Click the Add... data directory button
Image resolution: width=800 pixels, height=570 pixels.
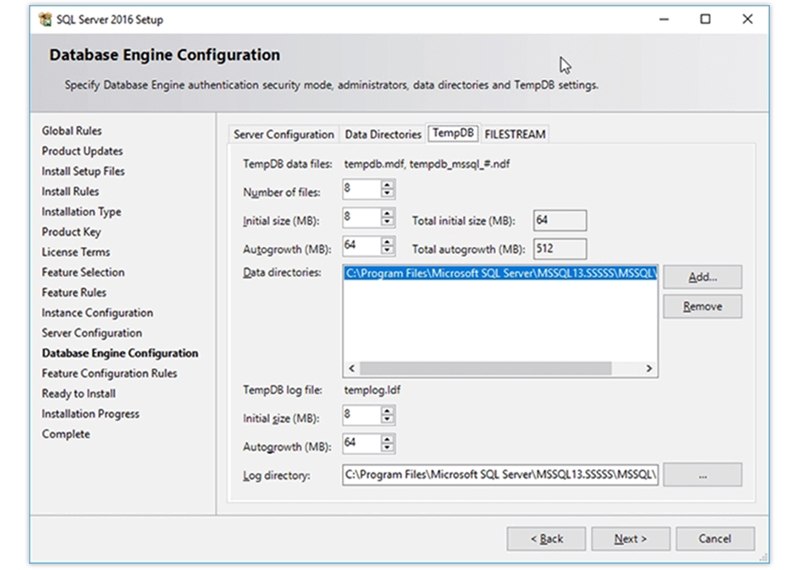coord(702,277)
